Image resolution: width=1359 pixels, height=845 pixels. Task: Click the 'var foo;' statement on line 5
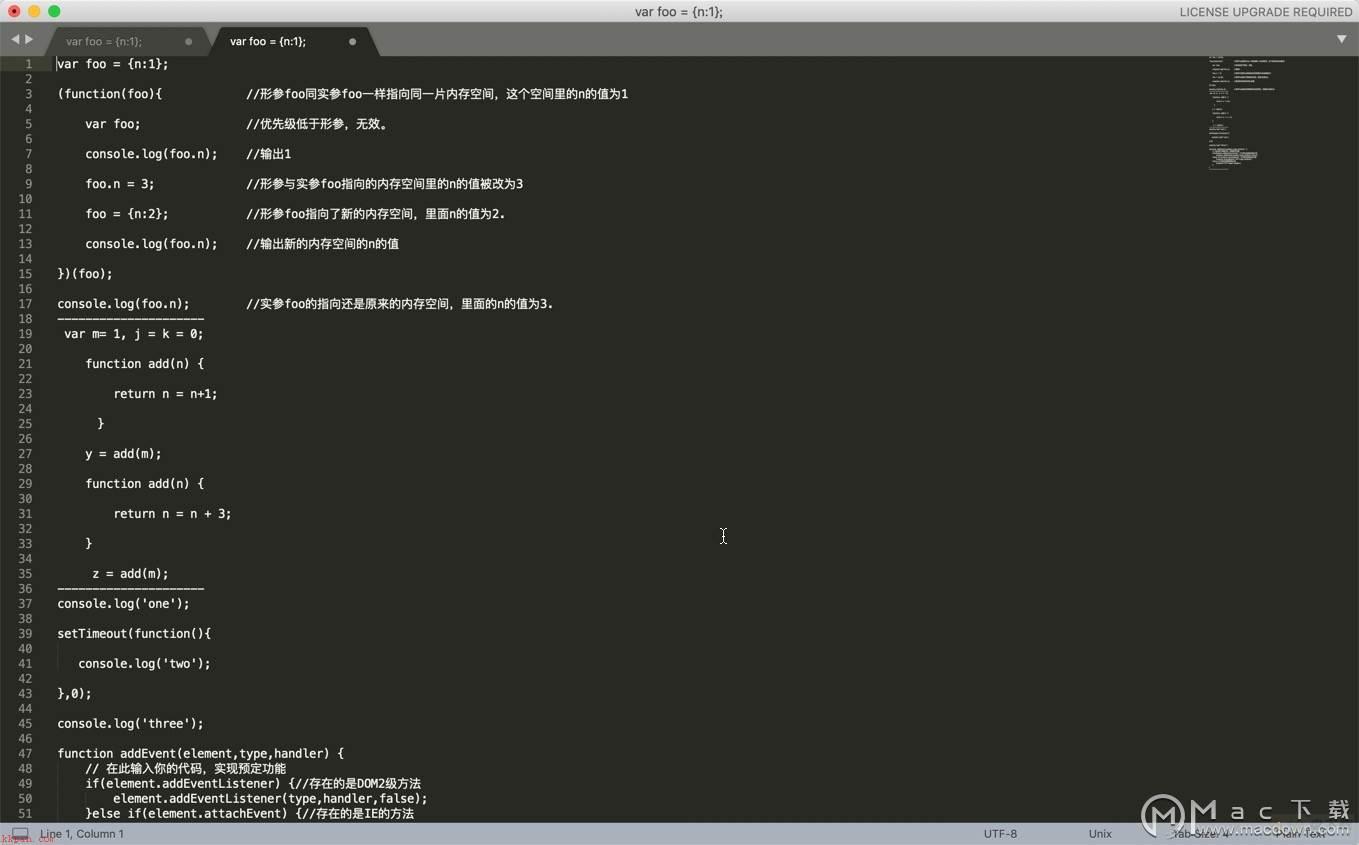pos(113,124)
